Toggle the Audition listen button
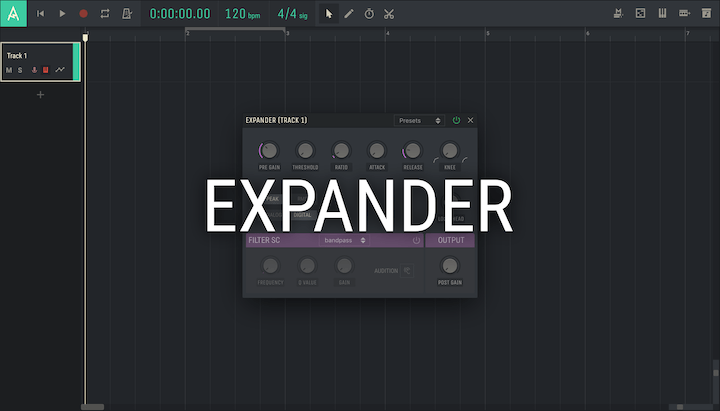The height and width of the screenshot is (411, 720). [407, 271]
